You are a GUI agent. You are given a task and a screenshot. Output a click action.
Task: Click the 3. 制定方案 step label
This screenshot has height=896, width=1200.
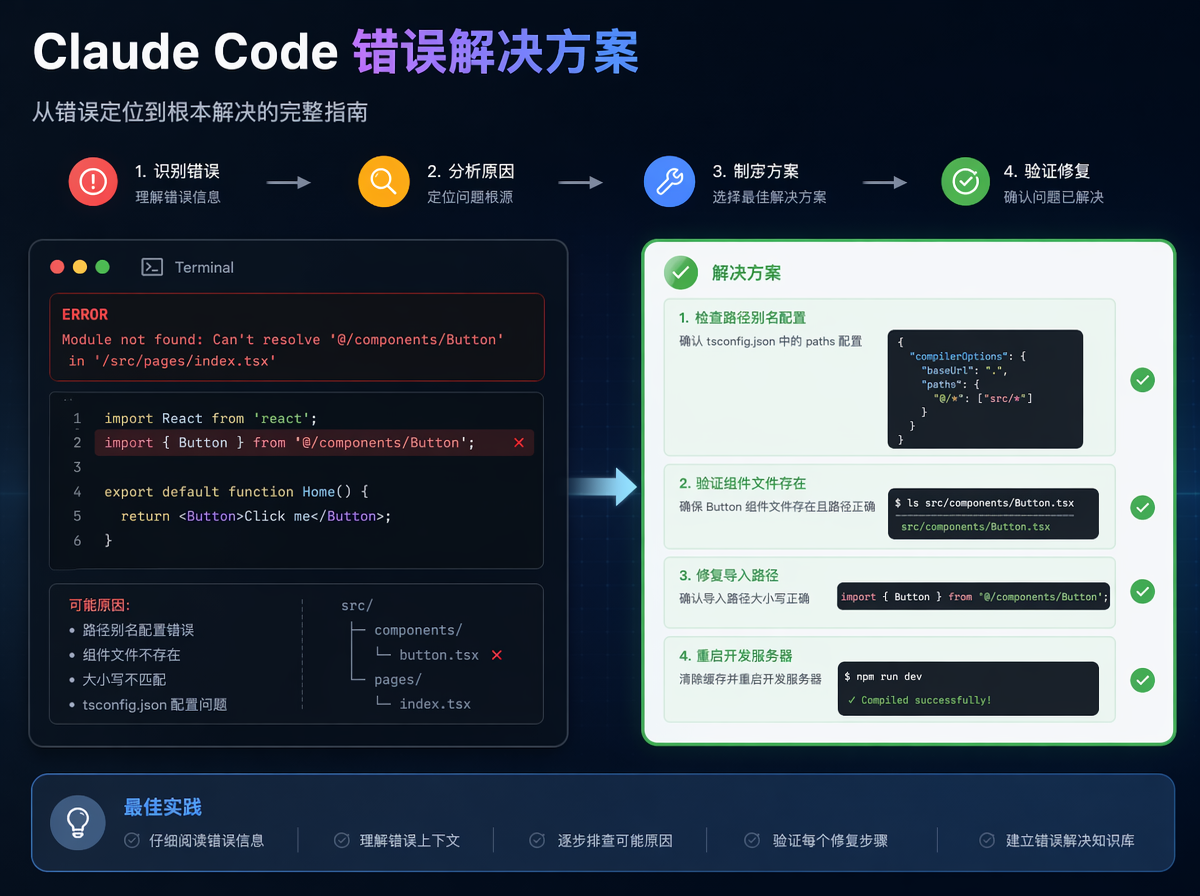point(755,172)
